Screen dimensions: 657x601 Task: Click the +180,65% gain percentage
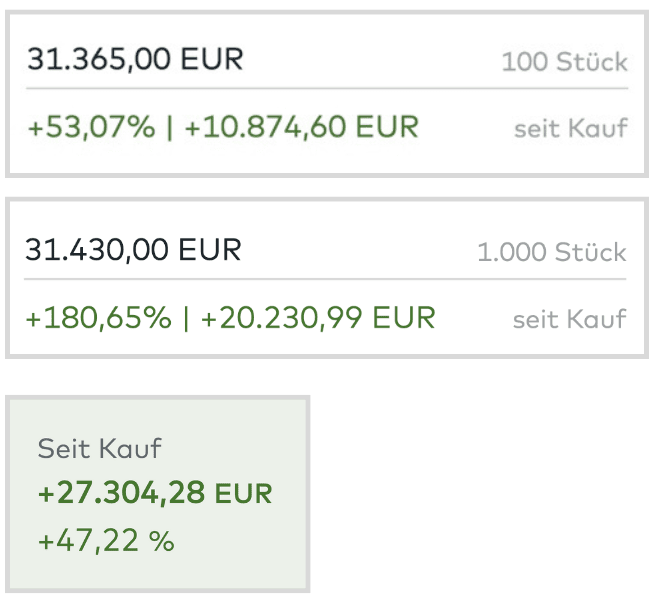pos(99,318)
